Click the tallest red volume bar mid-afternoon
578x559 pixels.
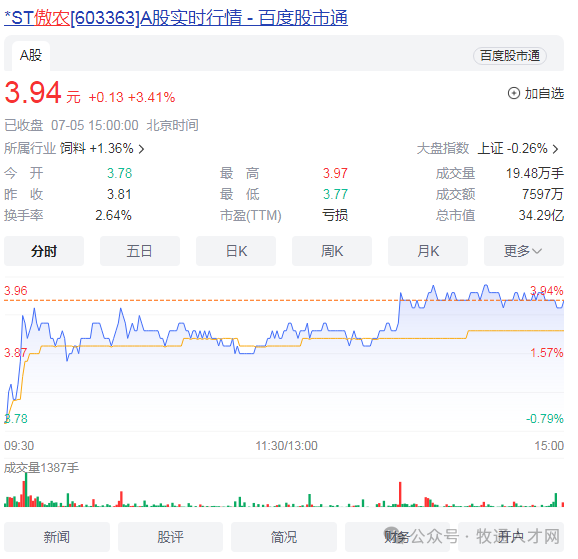coord(400,494)
